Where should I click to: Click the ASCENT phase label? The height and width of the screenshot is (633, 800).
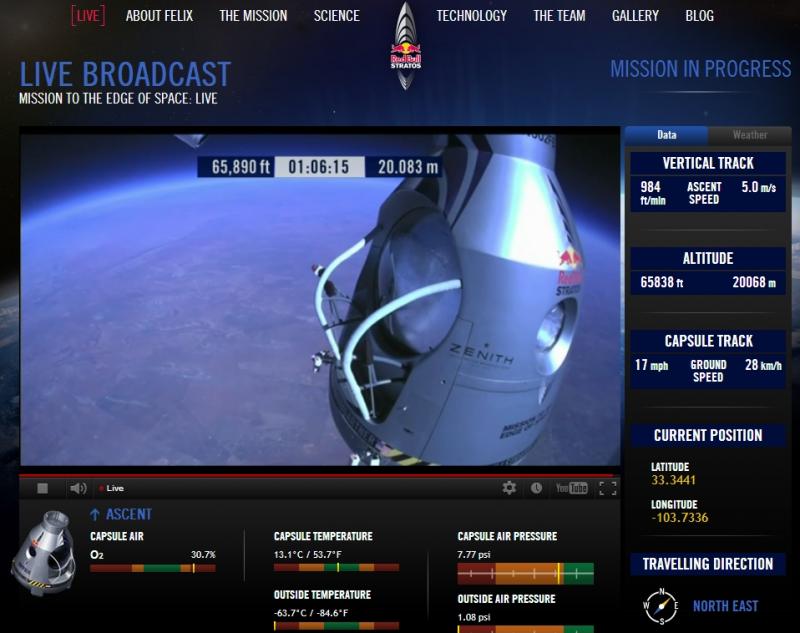pos(129,514)
